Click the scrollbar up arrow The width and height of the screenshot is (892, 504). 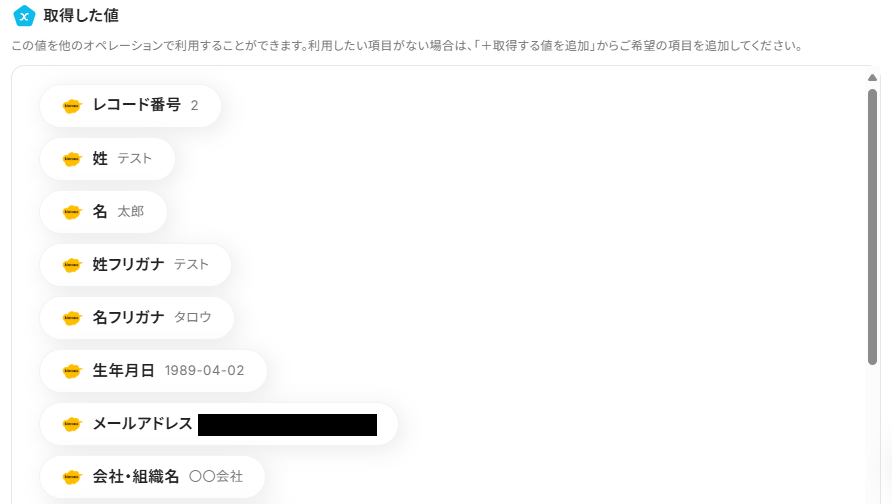click(872, 77)
